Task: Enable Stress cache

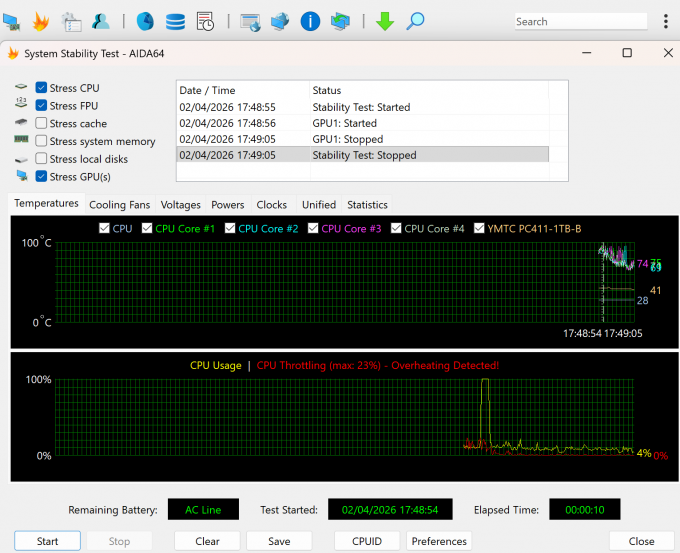Action: click(x=41, y=123)
